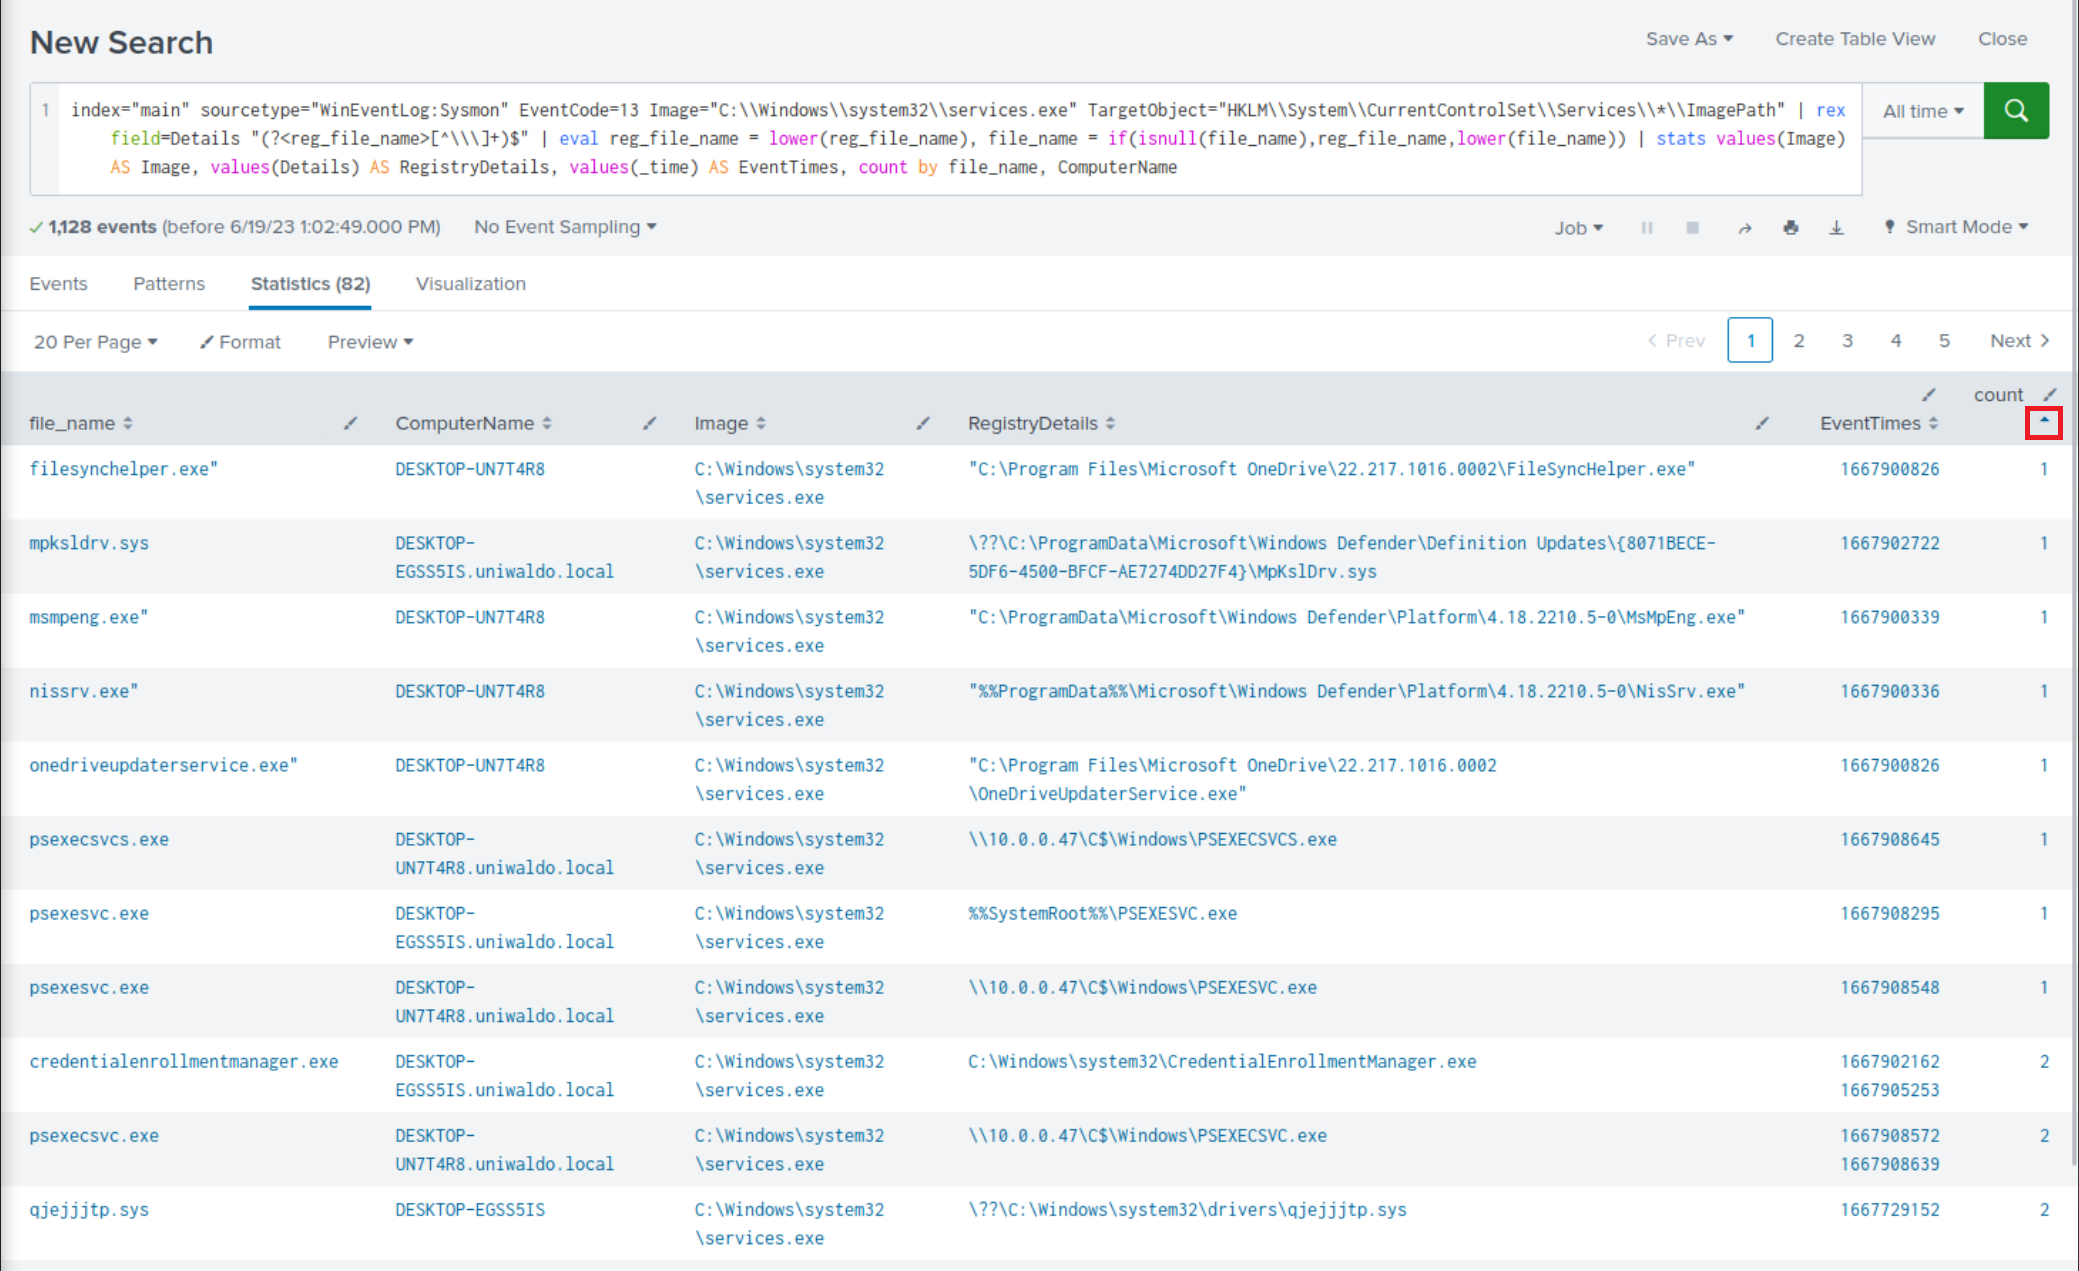Image resolution: width=2079 pixels, height=1271 pixels.
Task: Toggle sort on ComputerName column
Action: 547,423
